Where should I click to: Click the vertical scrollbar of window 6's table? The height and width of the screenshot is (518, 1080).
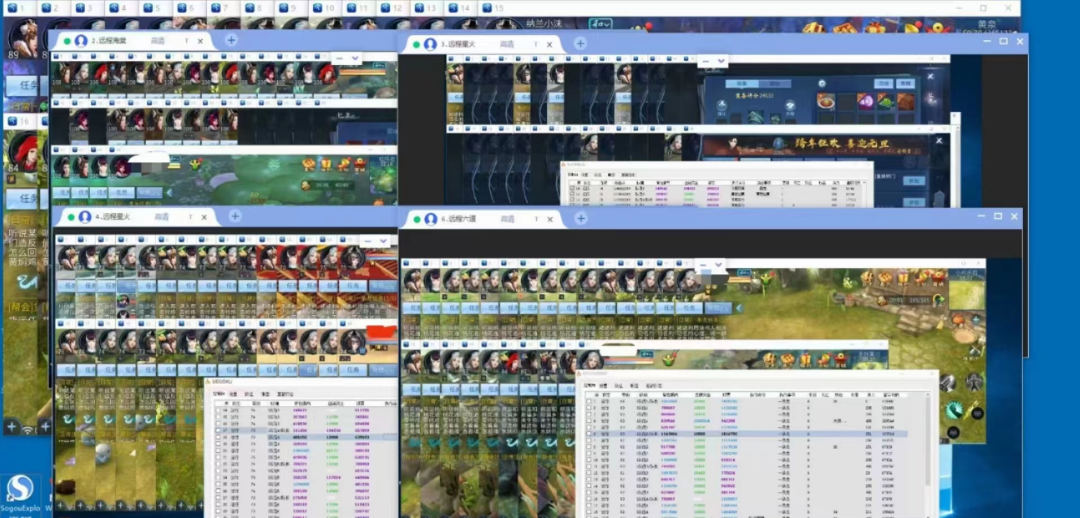(x=927, y=441)
